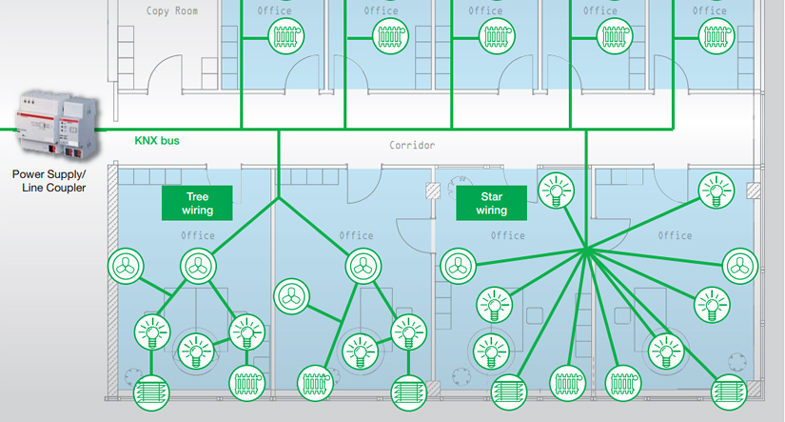Screen dimensions: 785x422
Task: Click the tree wiring branch point below corridor
Action: [x=279, y=197]
